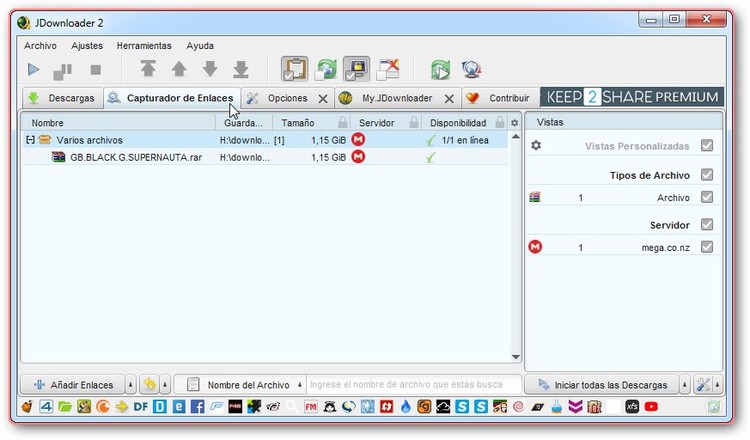Viewport: 750px width, 440px height.
Task: Pause downloads using the pause icon
Action: (63, 71)
